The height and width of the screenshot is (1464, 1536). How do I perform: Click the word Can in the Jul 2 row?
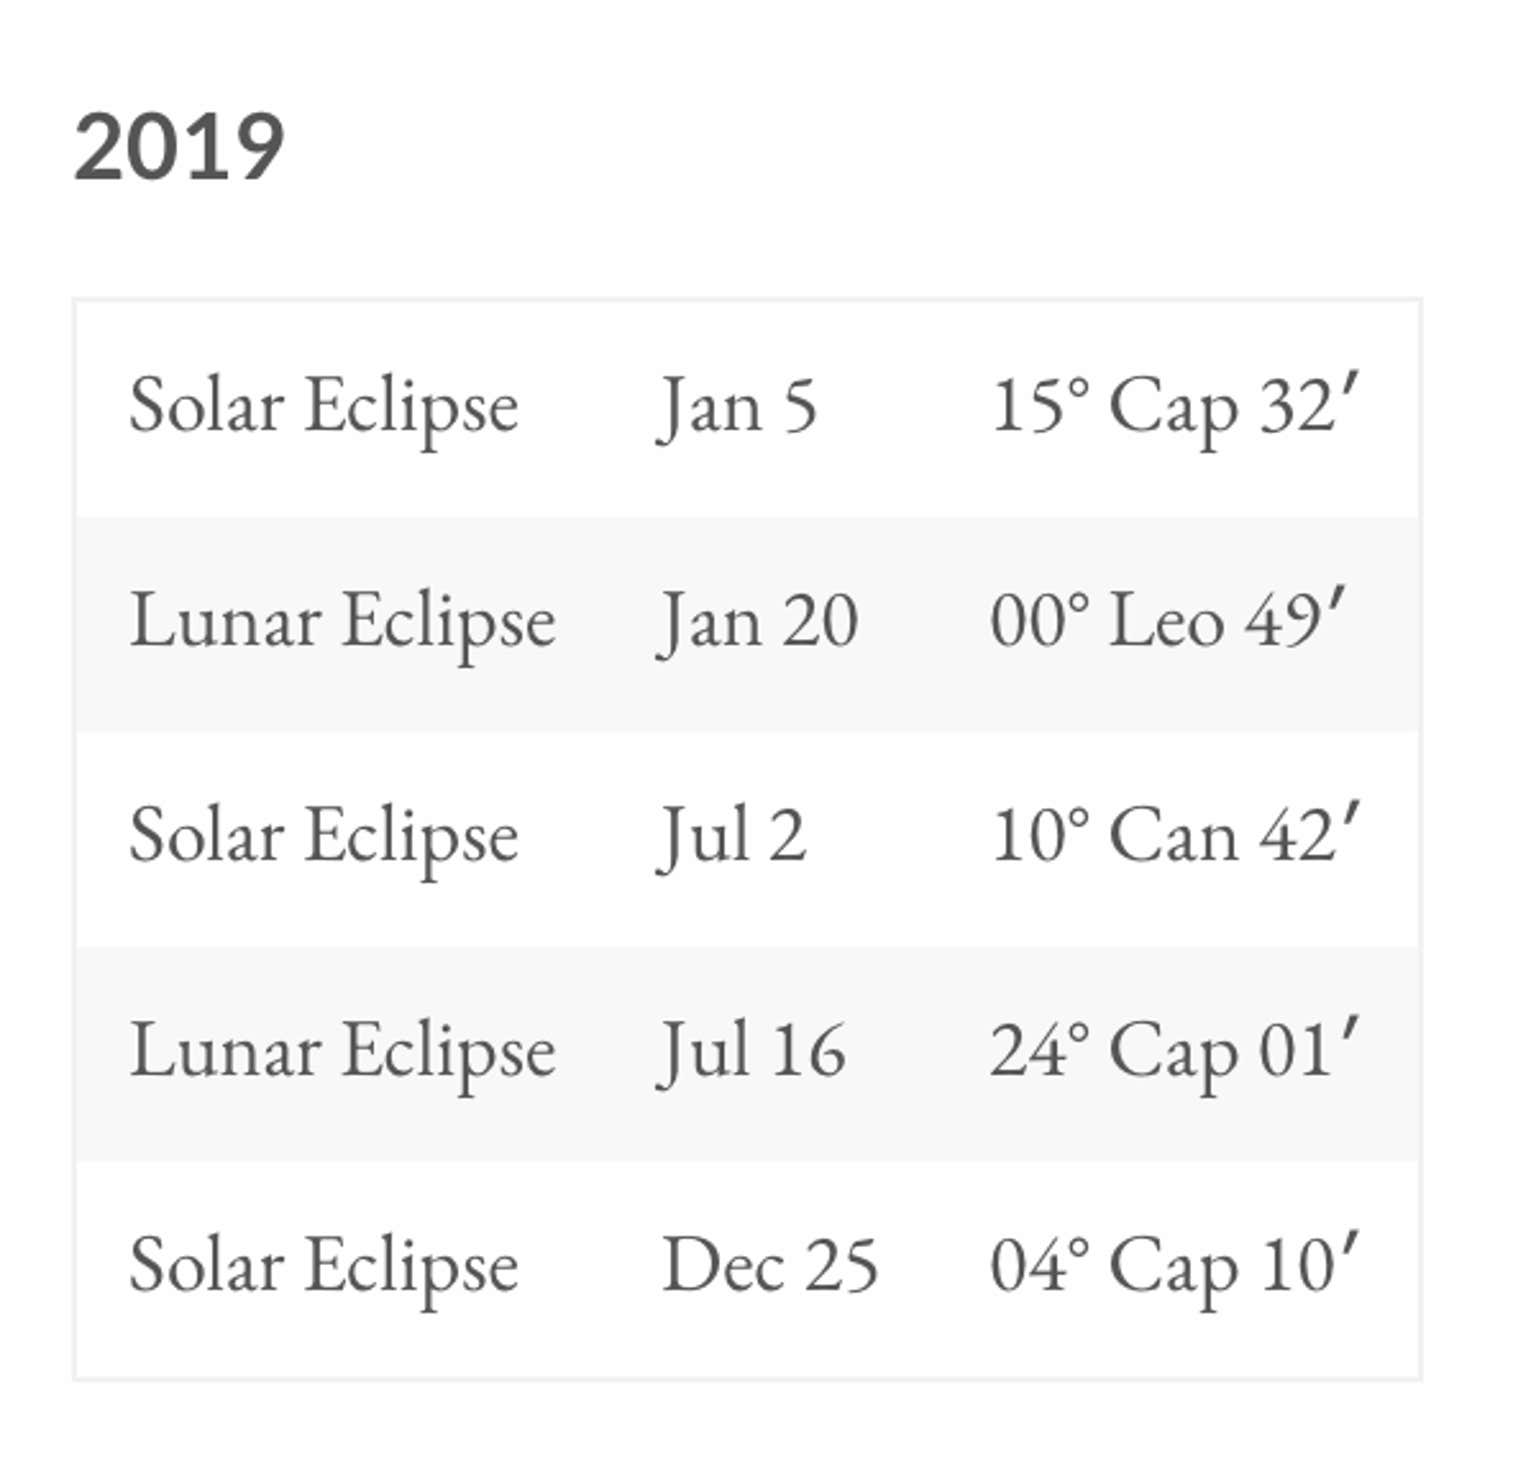click(1173, 836)
